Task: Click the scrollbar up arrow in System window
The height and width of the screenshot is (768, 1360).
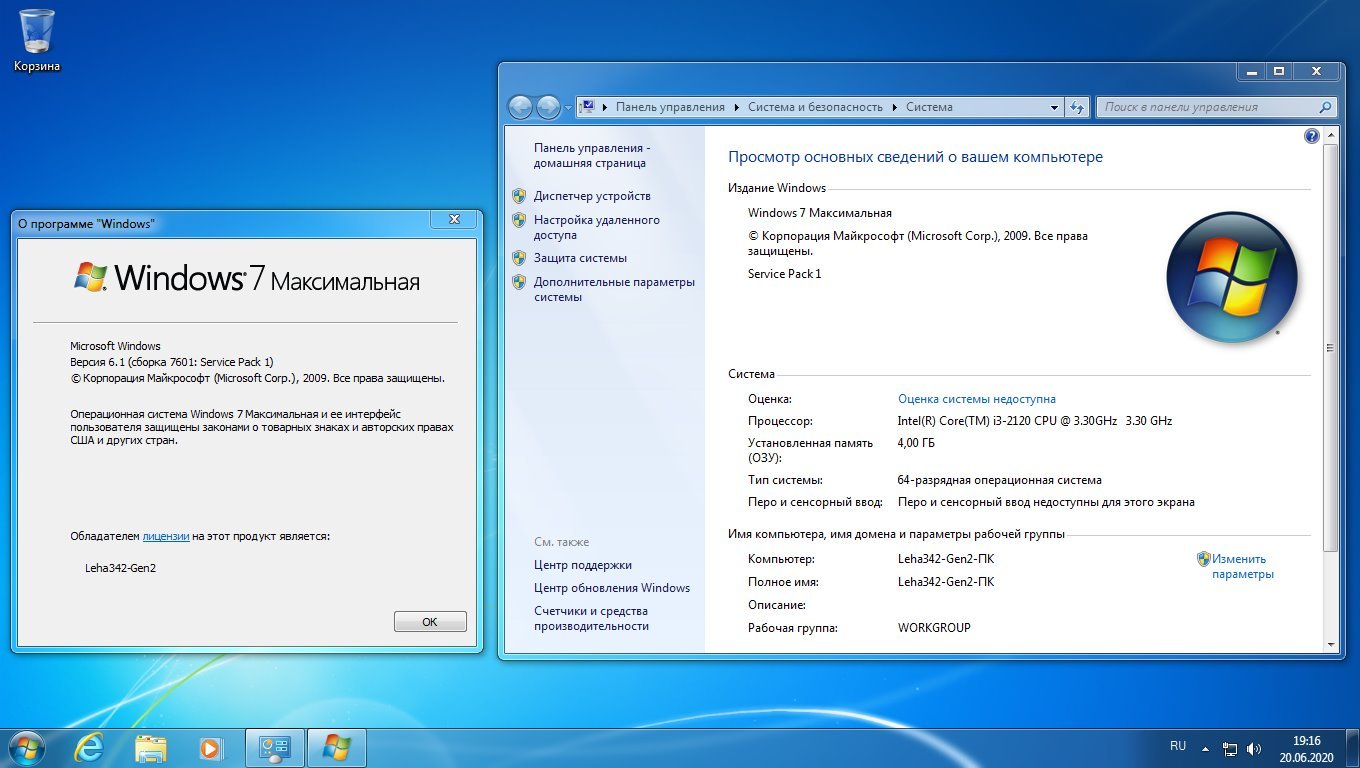Action: [1330, 134]
